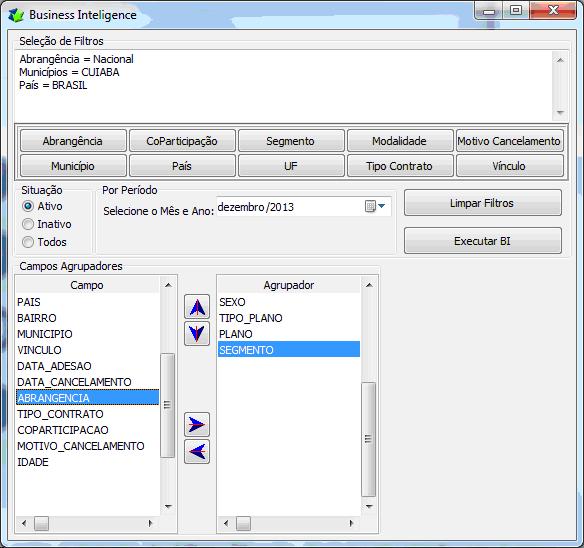The height and width of the screenshot is (548, 584).
Task: Click right arrow to add field to Agrupador
Action: coord(197,424)
